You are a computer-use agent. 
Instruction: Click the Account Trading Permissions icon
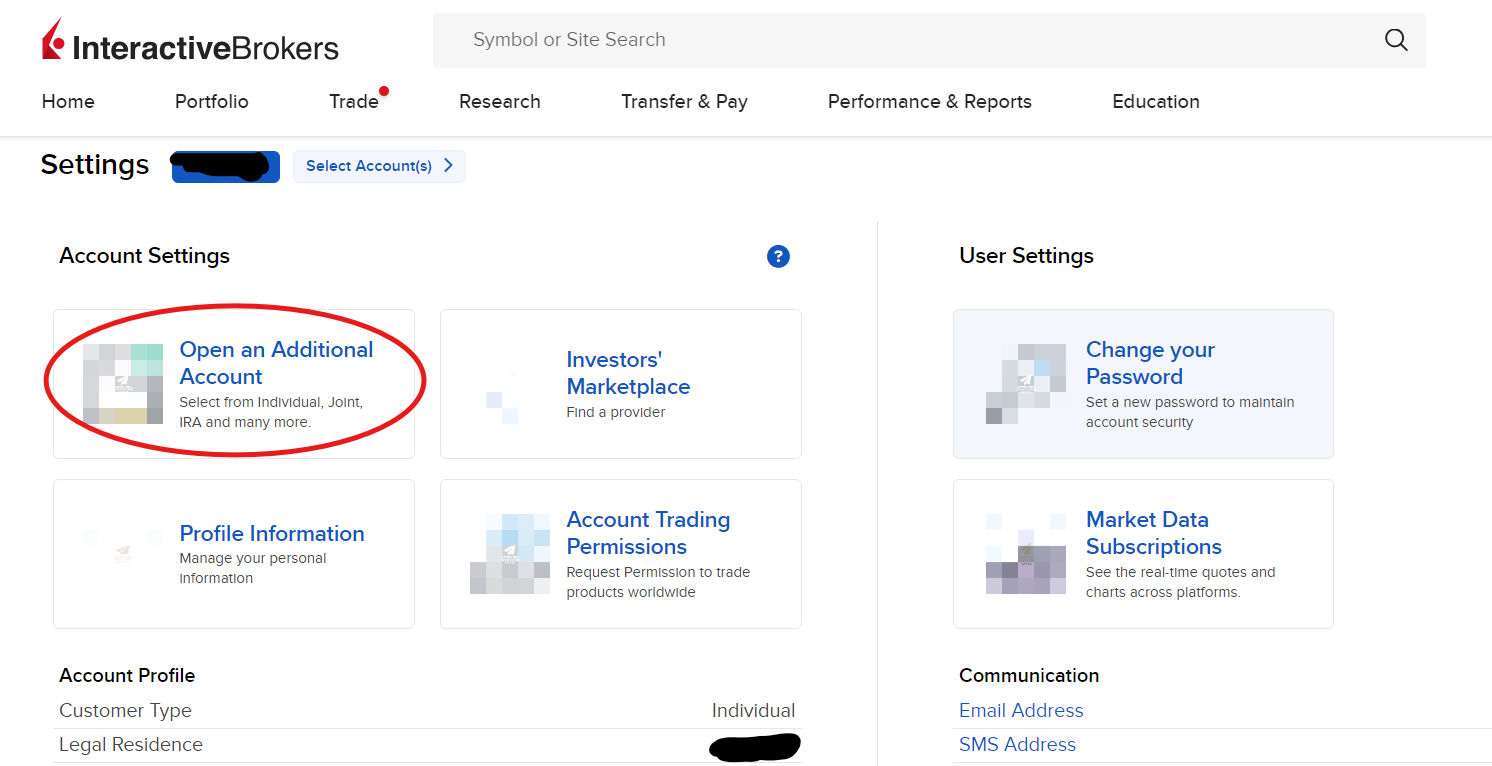[x=510, y=554]
